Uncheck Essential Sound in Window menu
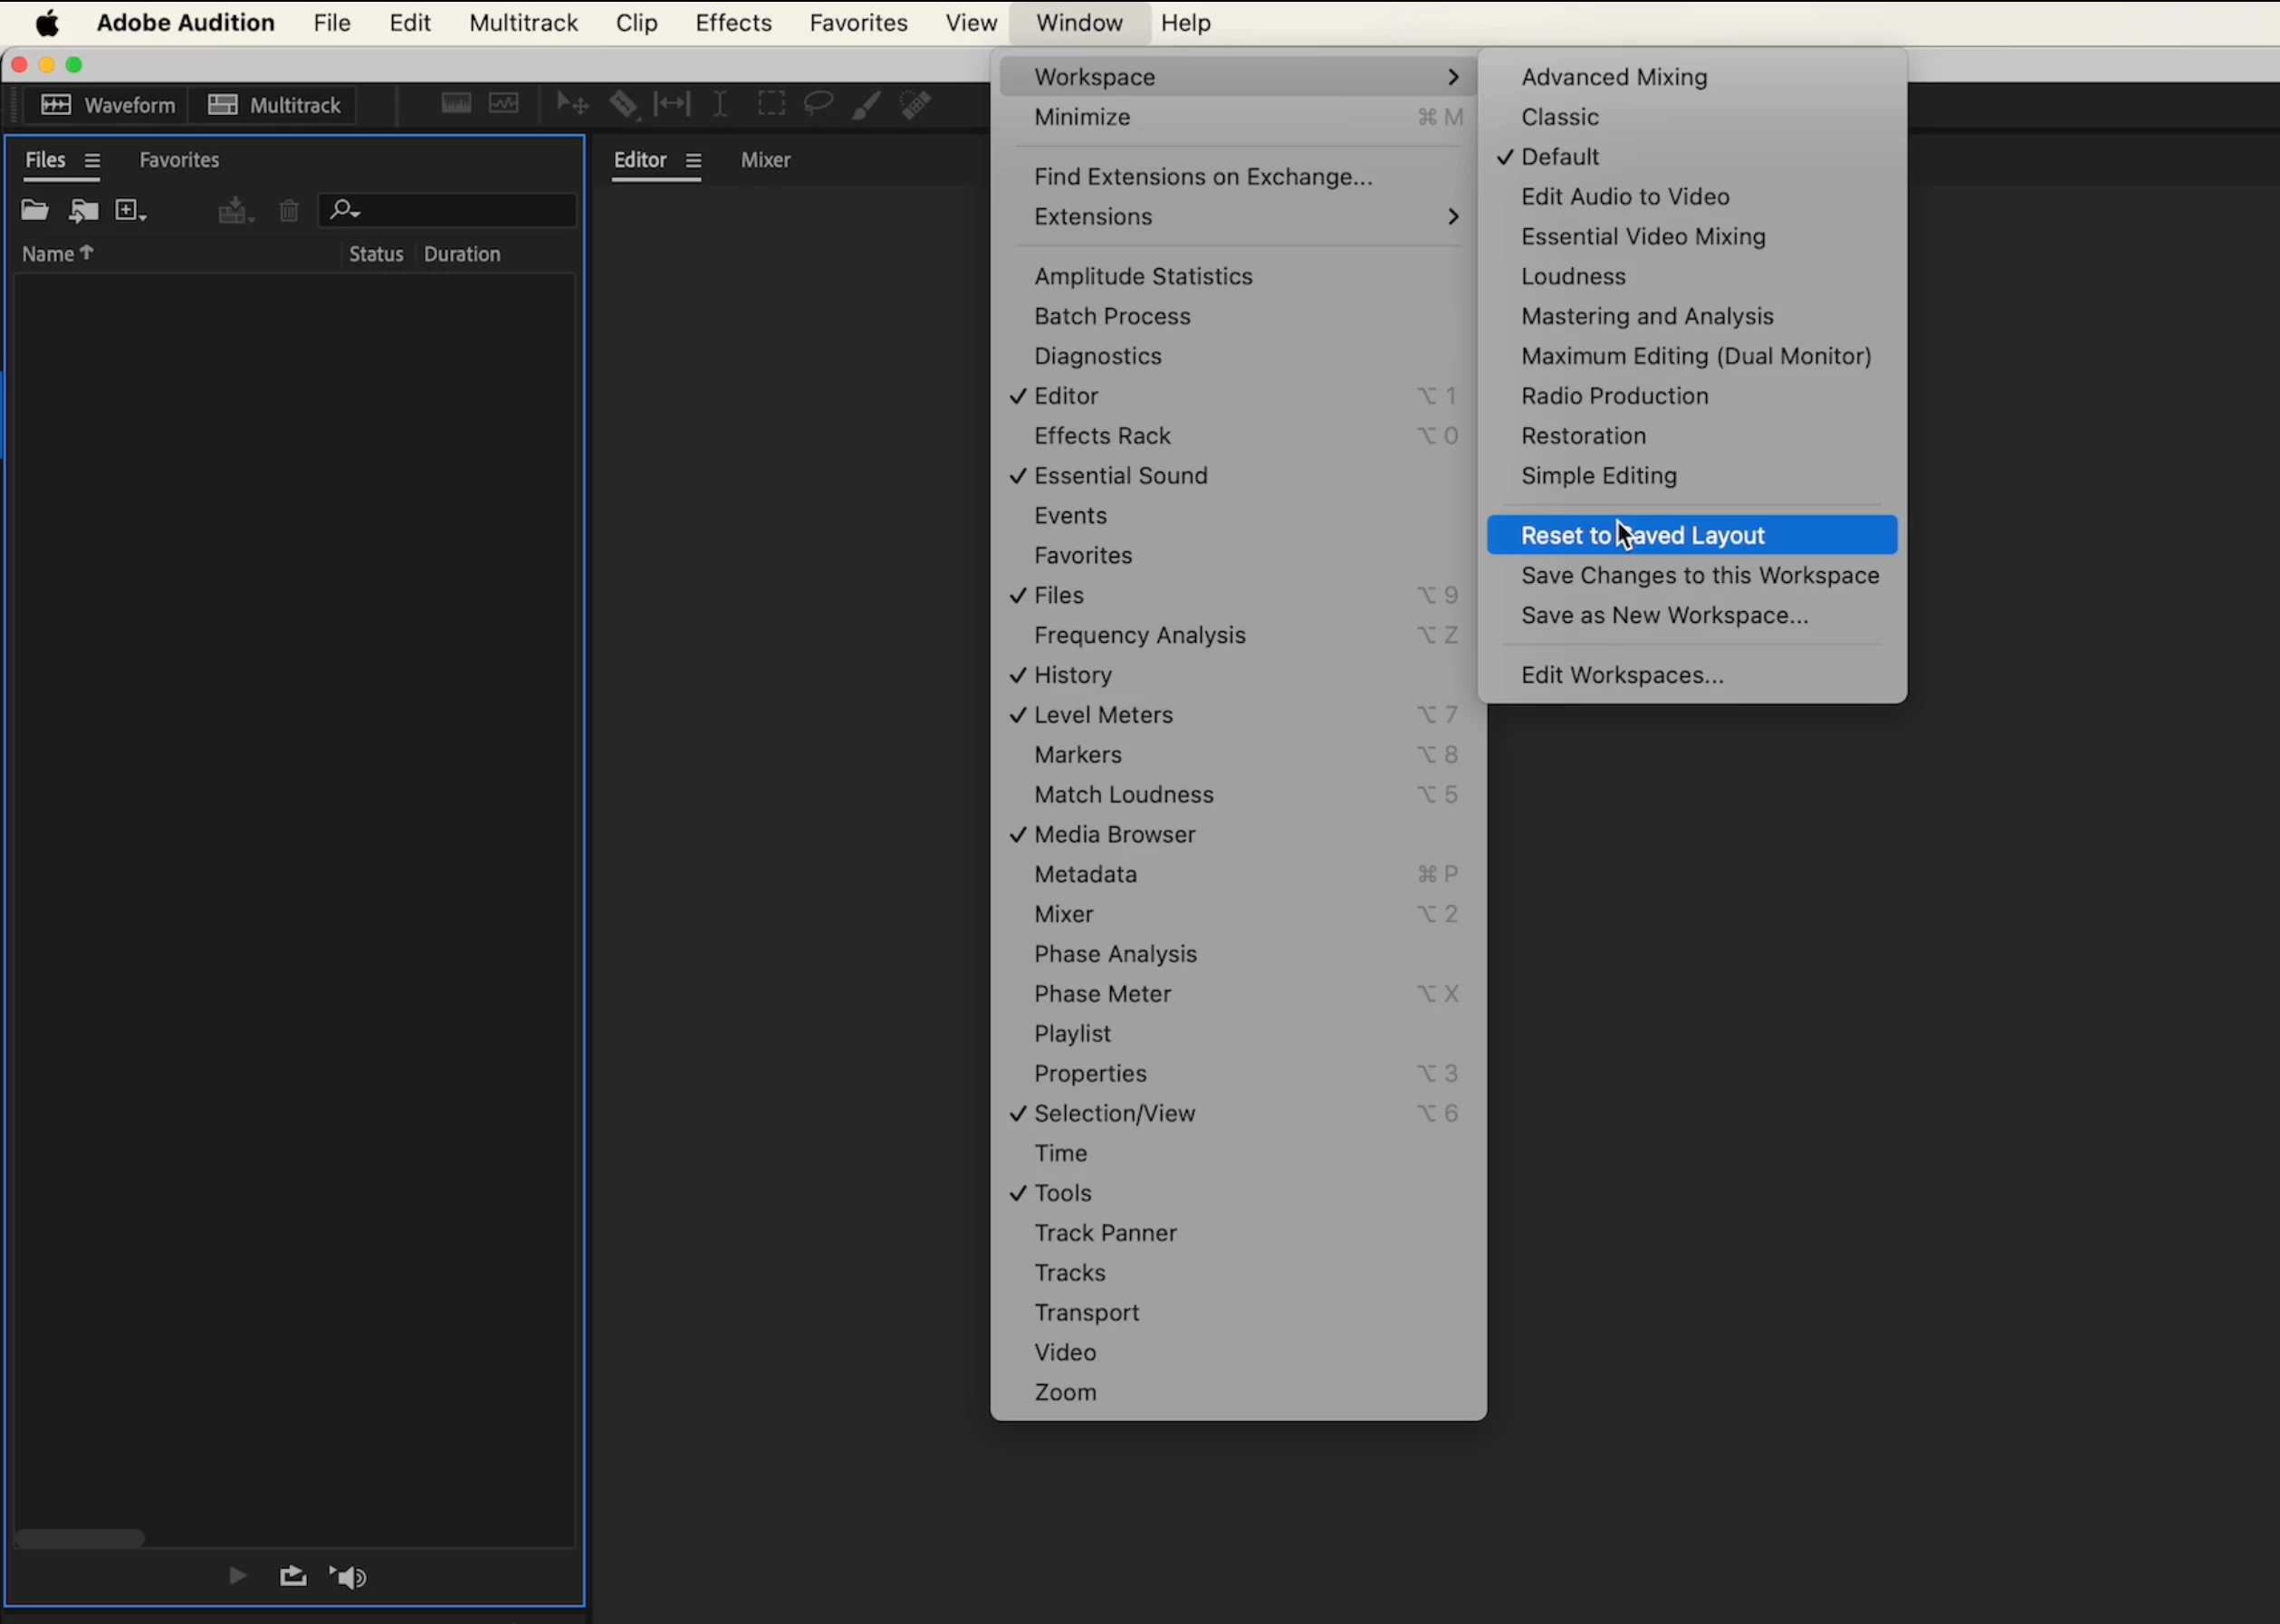Screen dimensions: 2280x1624 [x=1120, y=476]
